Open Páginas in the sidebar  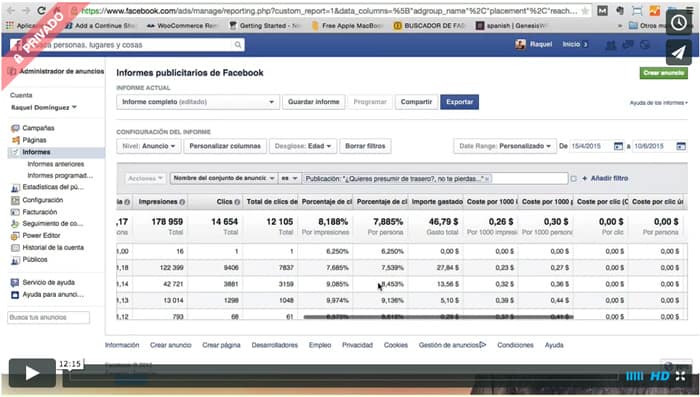pyautogui.click(x=34, y=140)
